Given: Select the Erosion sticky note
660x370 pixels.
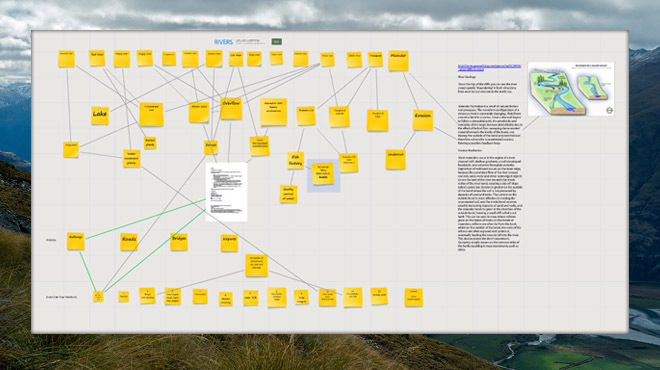Looking at the screenshot, I should coord(423,120).
